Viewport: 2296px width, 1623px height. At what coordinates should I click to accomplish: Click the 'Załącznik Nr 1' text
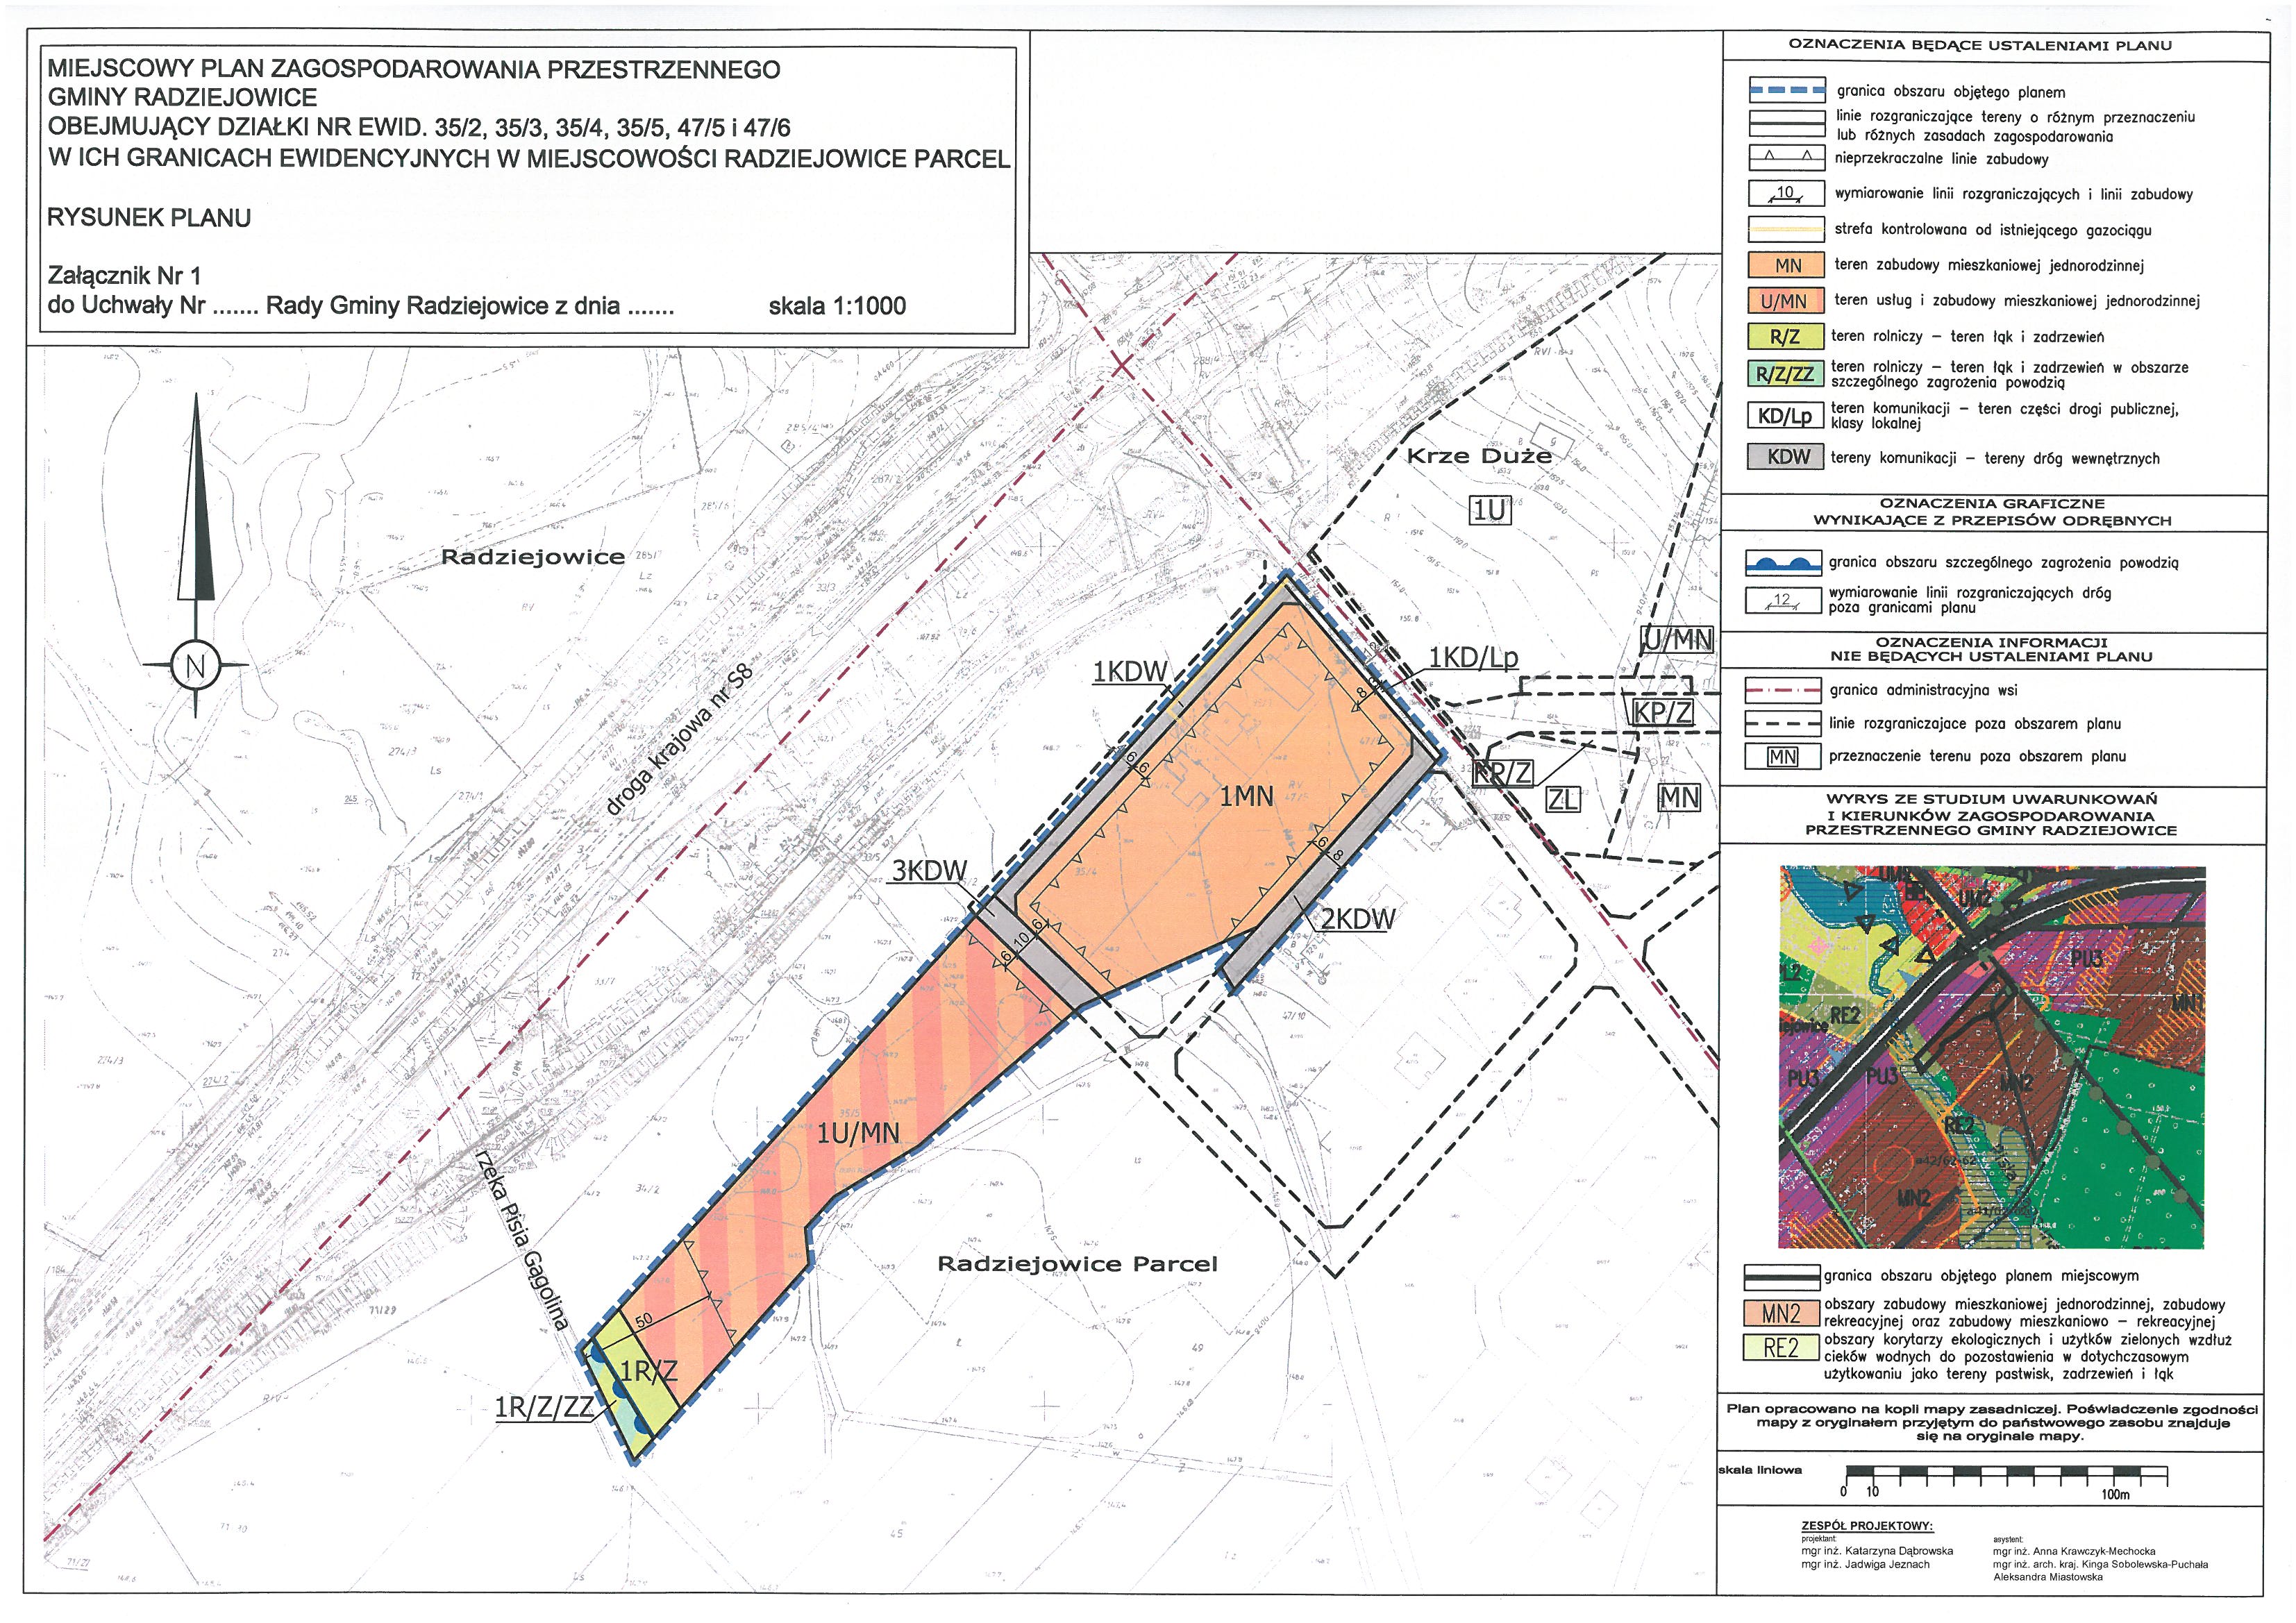coord(124,275)
